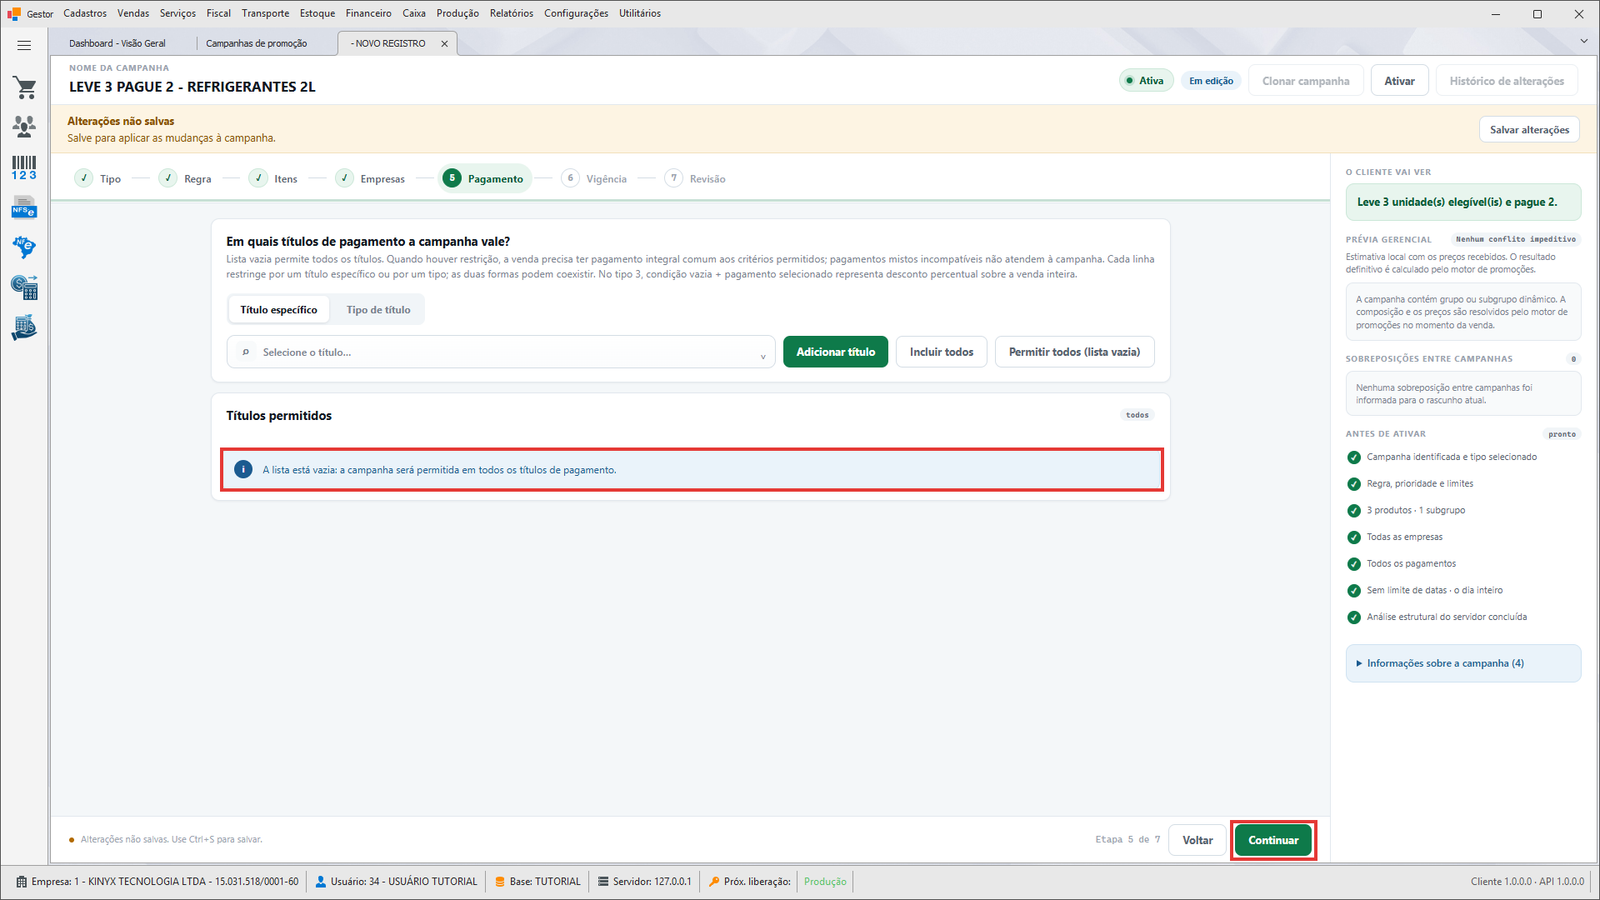Open the shopping cart sales icon
Image resolution: width=1600 pixels, height=900 pixels.
(x=24, y=88)
